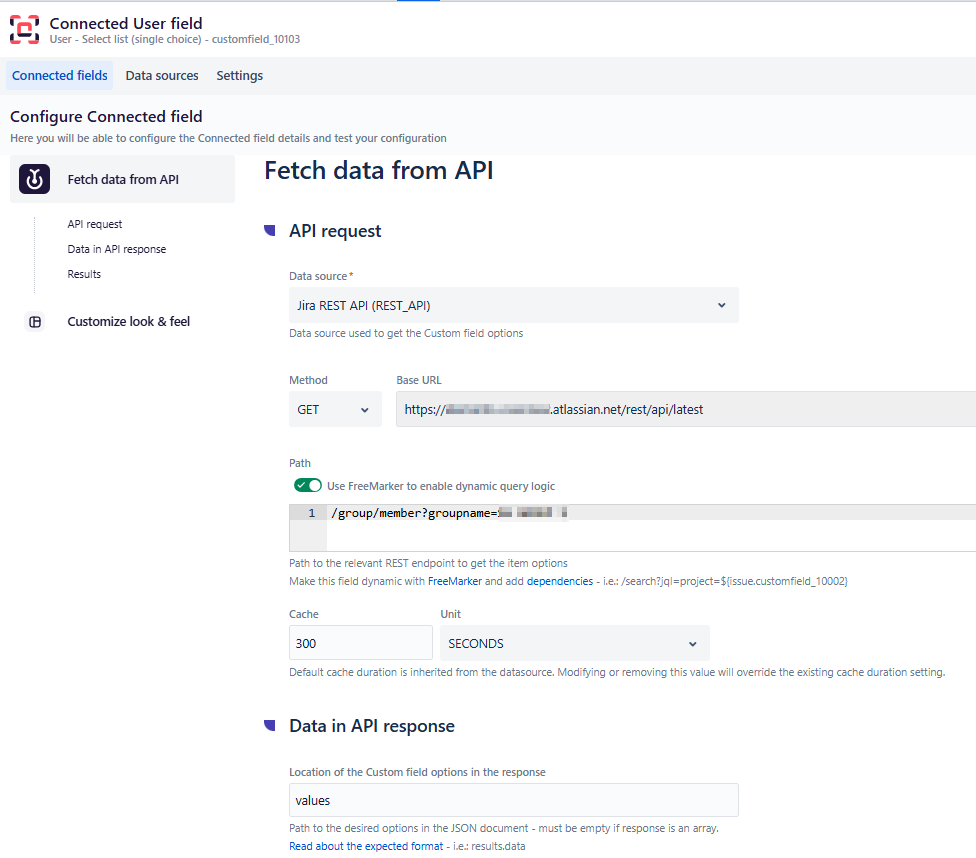
Task: Change the cache Unit from SECONDS
Action: 574,643
